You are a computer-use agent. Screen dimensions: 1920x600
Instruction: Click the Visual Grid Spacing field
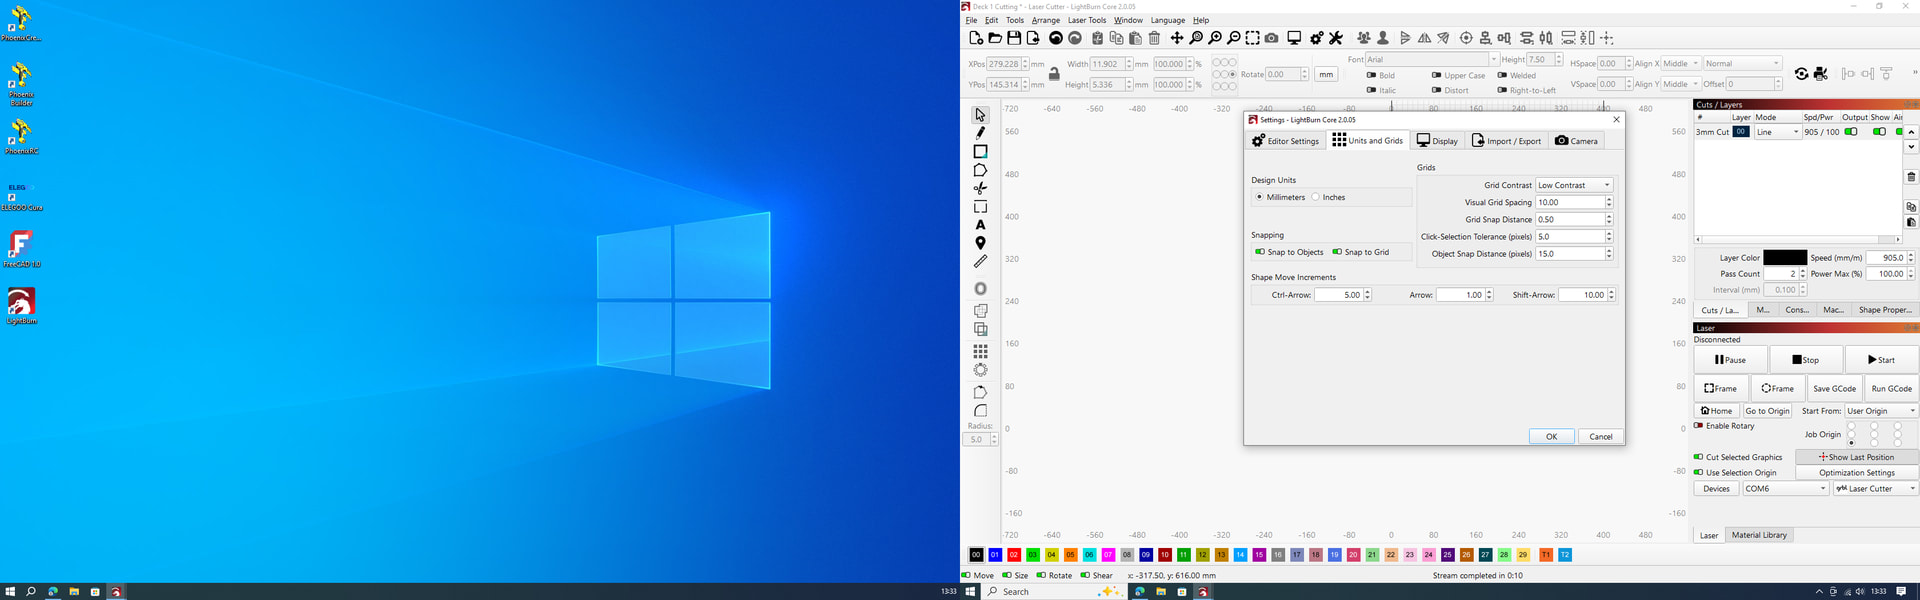pos(1570,202)
